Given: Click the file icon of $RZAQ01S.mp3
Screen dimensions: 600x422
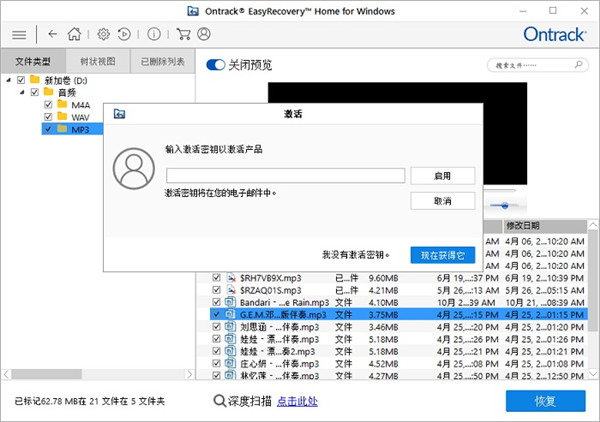Looking at the screenshot, I should [x=231, y=290].
